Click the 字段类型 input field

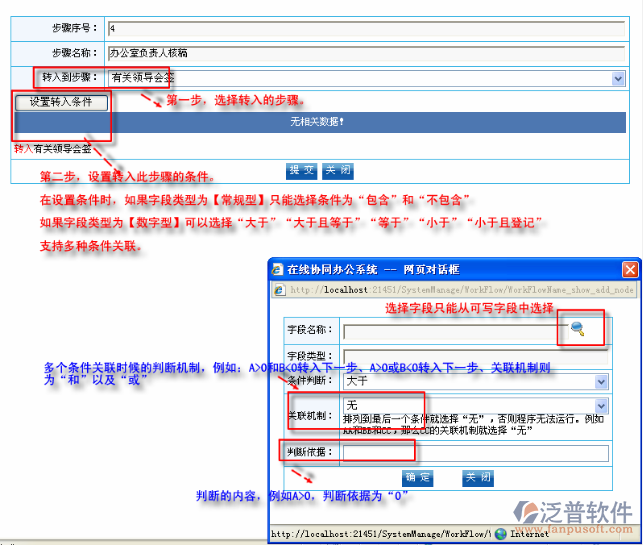[475, 357]
